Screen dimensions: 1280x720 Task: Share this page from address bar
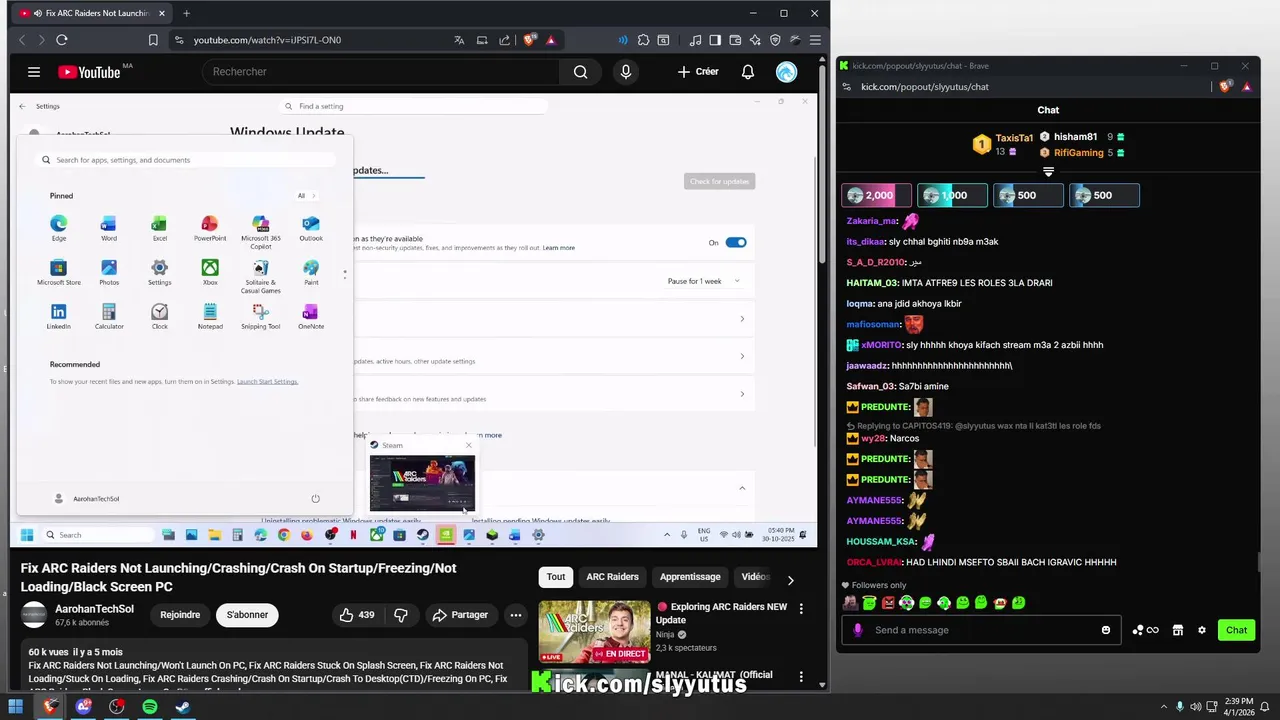pyautogui.click(x=505, y=40)
